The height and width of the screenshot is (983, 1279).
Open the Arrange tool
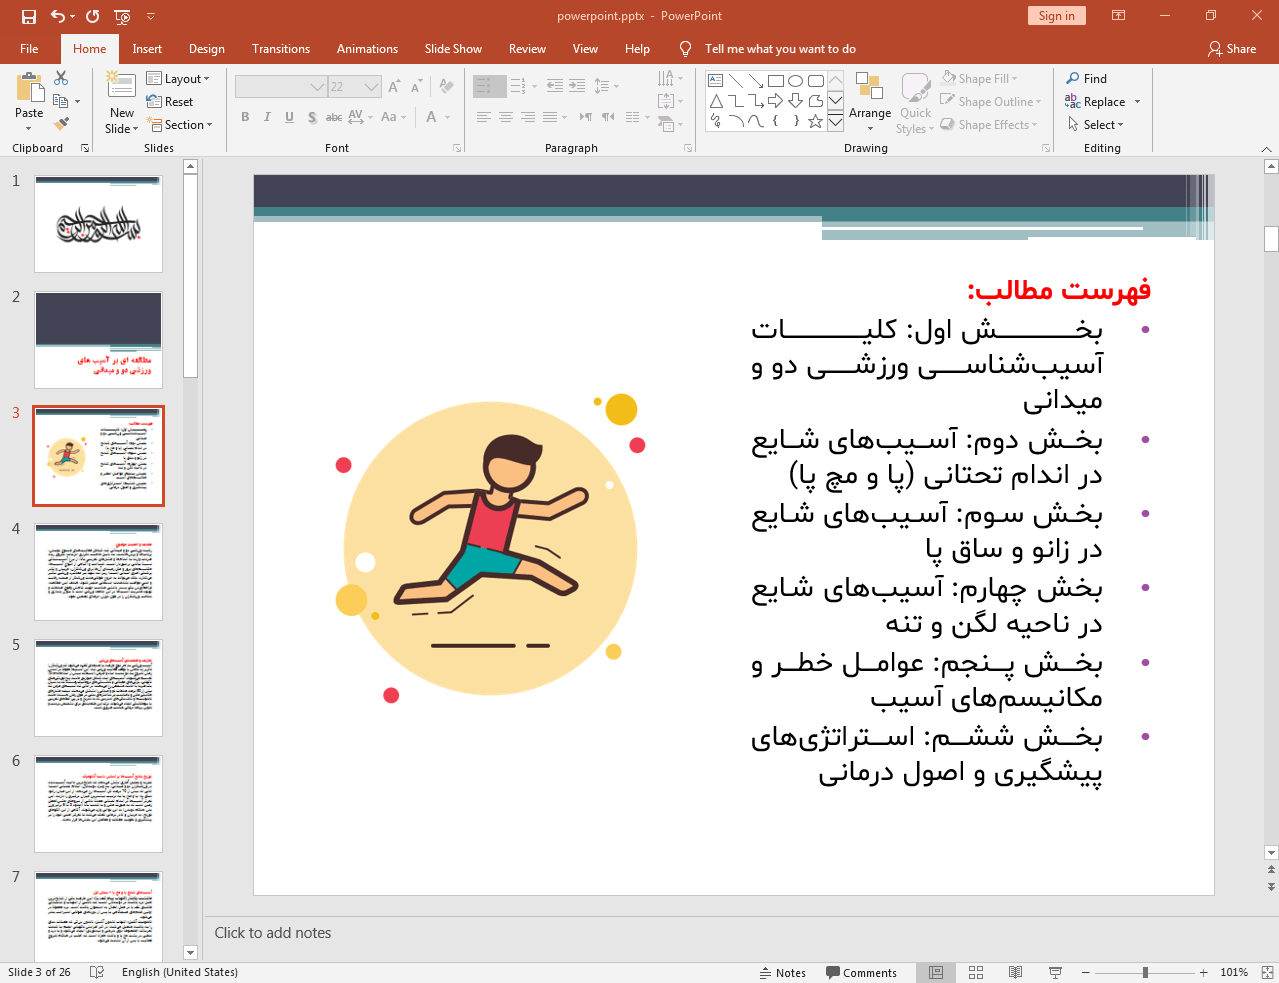coord(869,100)
